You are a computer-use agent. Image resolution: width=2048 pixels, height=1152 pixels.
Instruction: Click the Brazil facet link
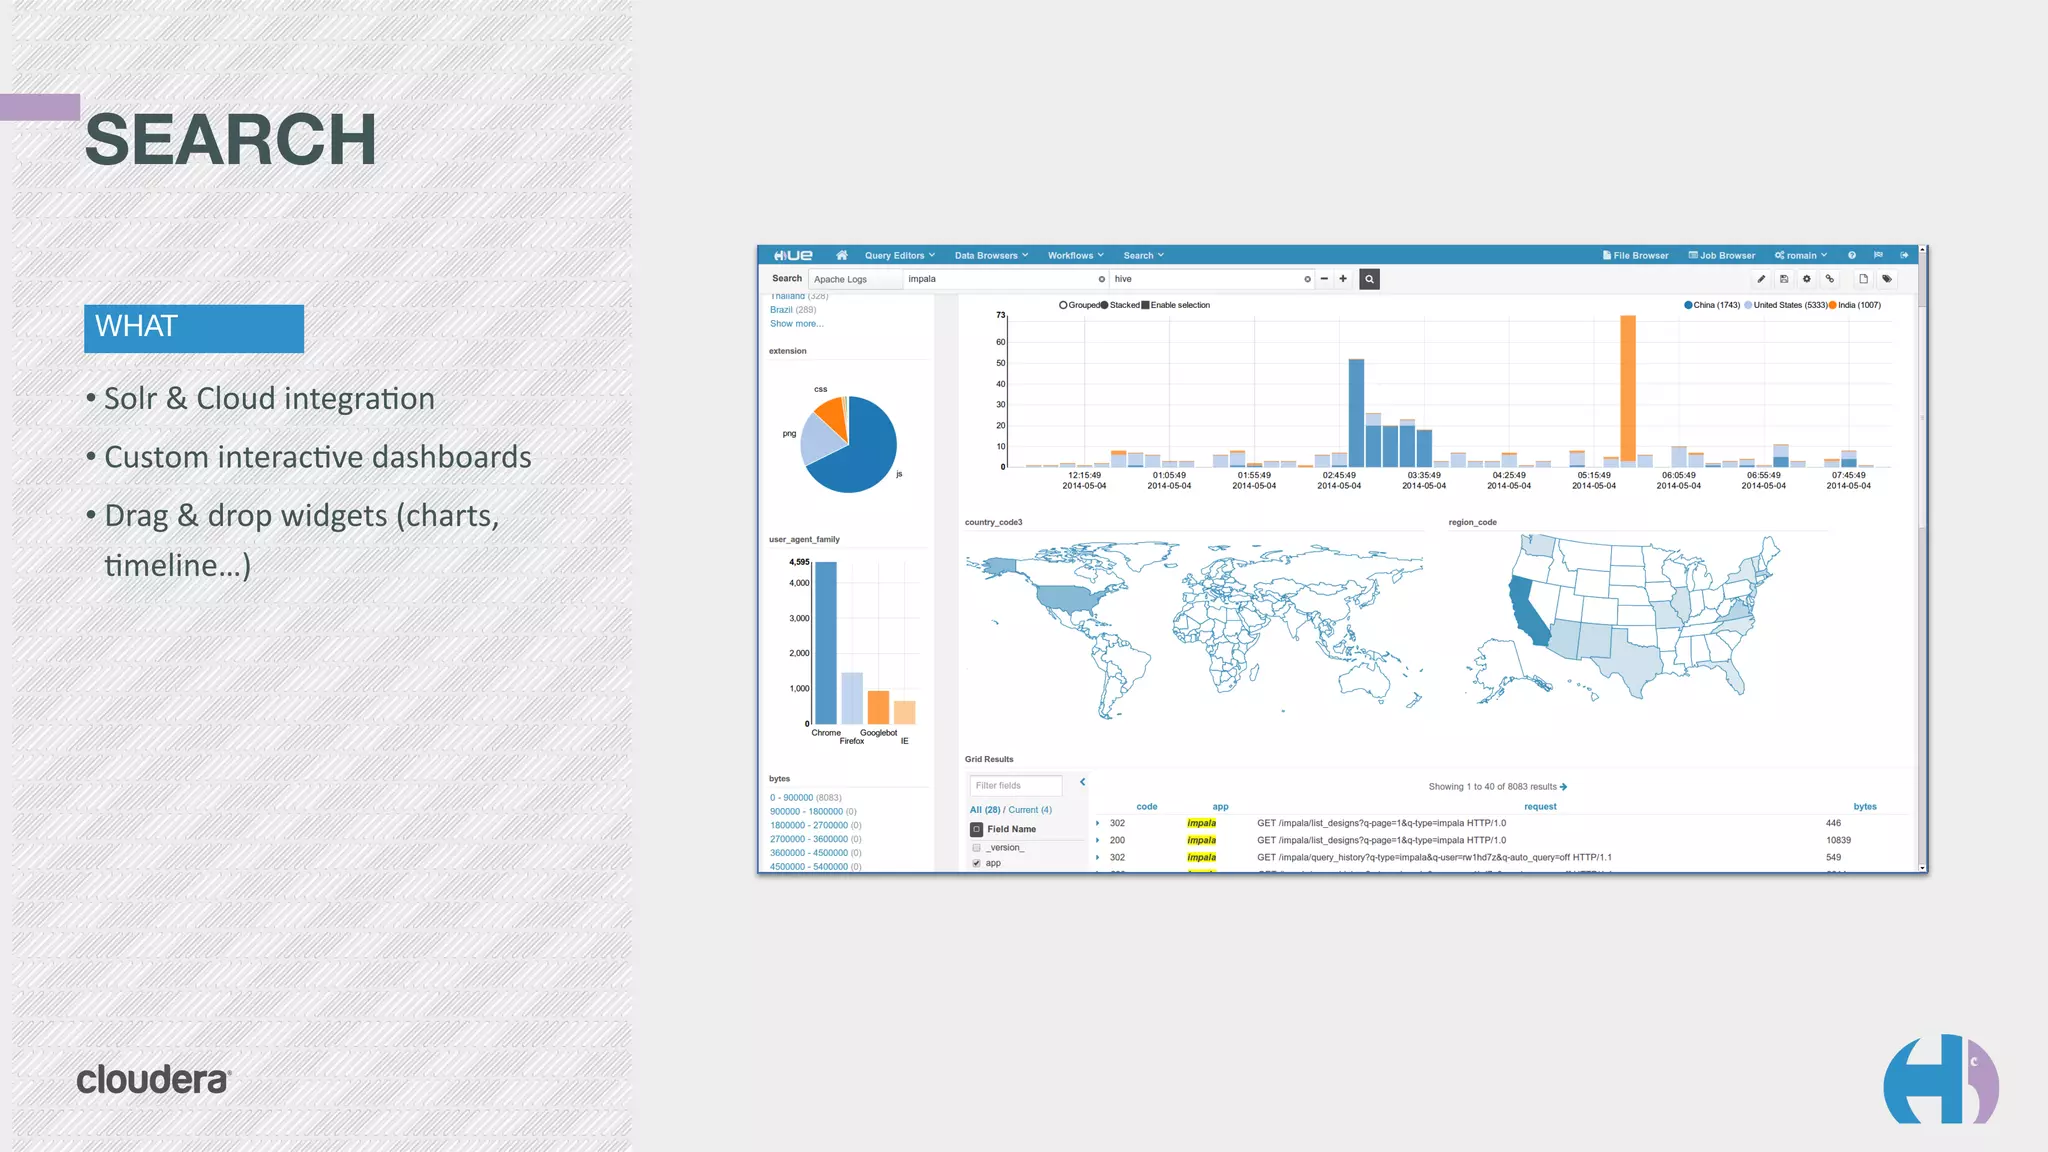(x=781, y=310)
